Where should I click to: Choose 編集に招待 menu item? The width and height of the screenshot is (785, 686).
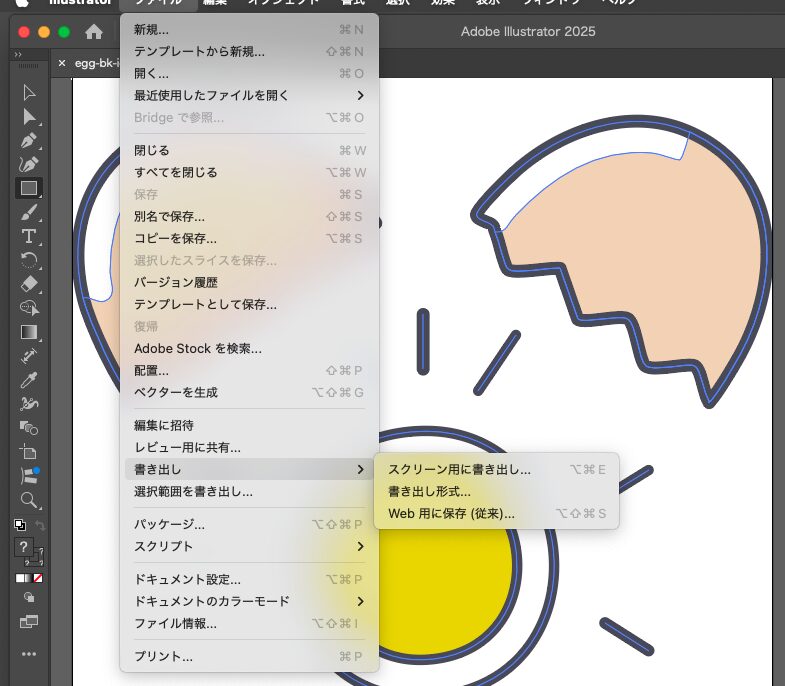[x=249, y=425]
